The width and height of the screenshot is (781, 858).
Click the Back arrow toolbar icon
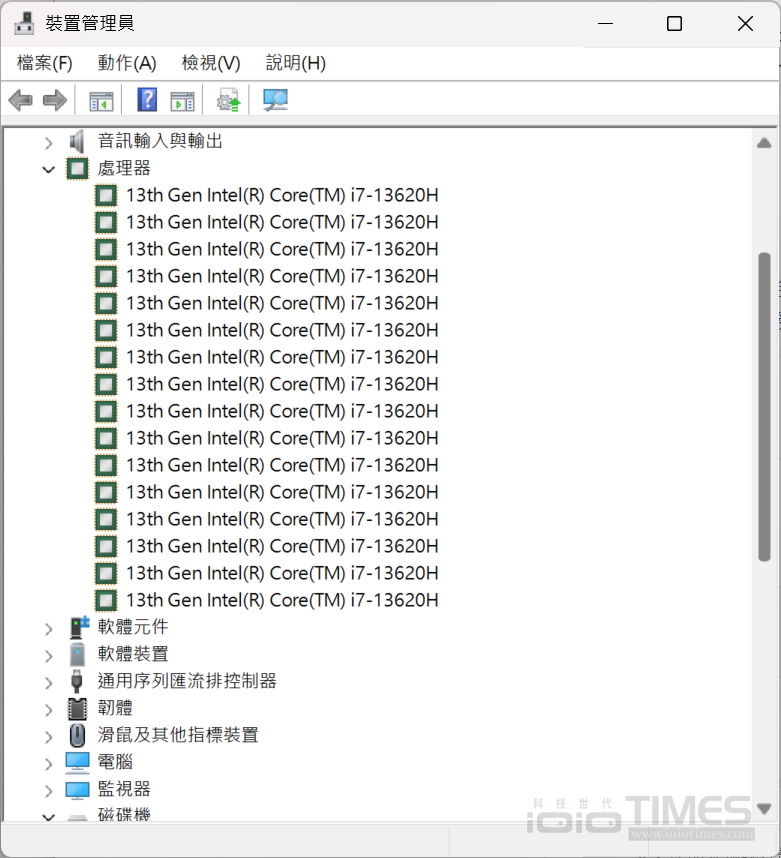[21, 101]
